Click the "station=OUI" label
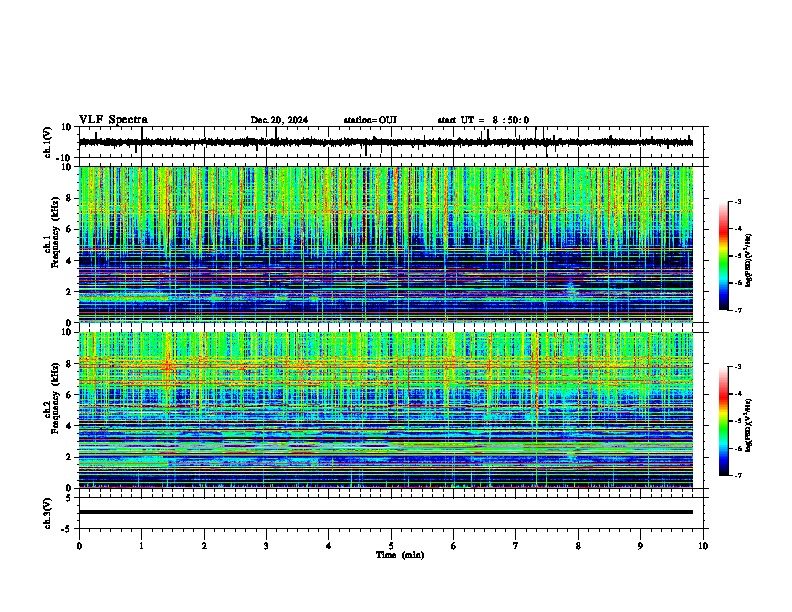 370,120
